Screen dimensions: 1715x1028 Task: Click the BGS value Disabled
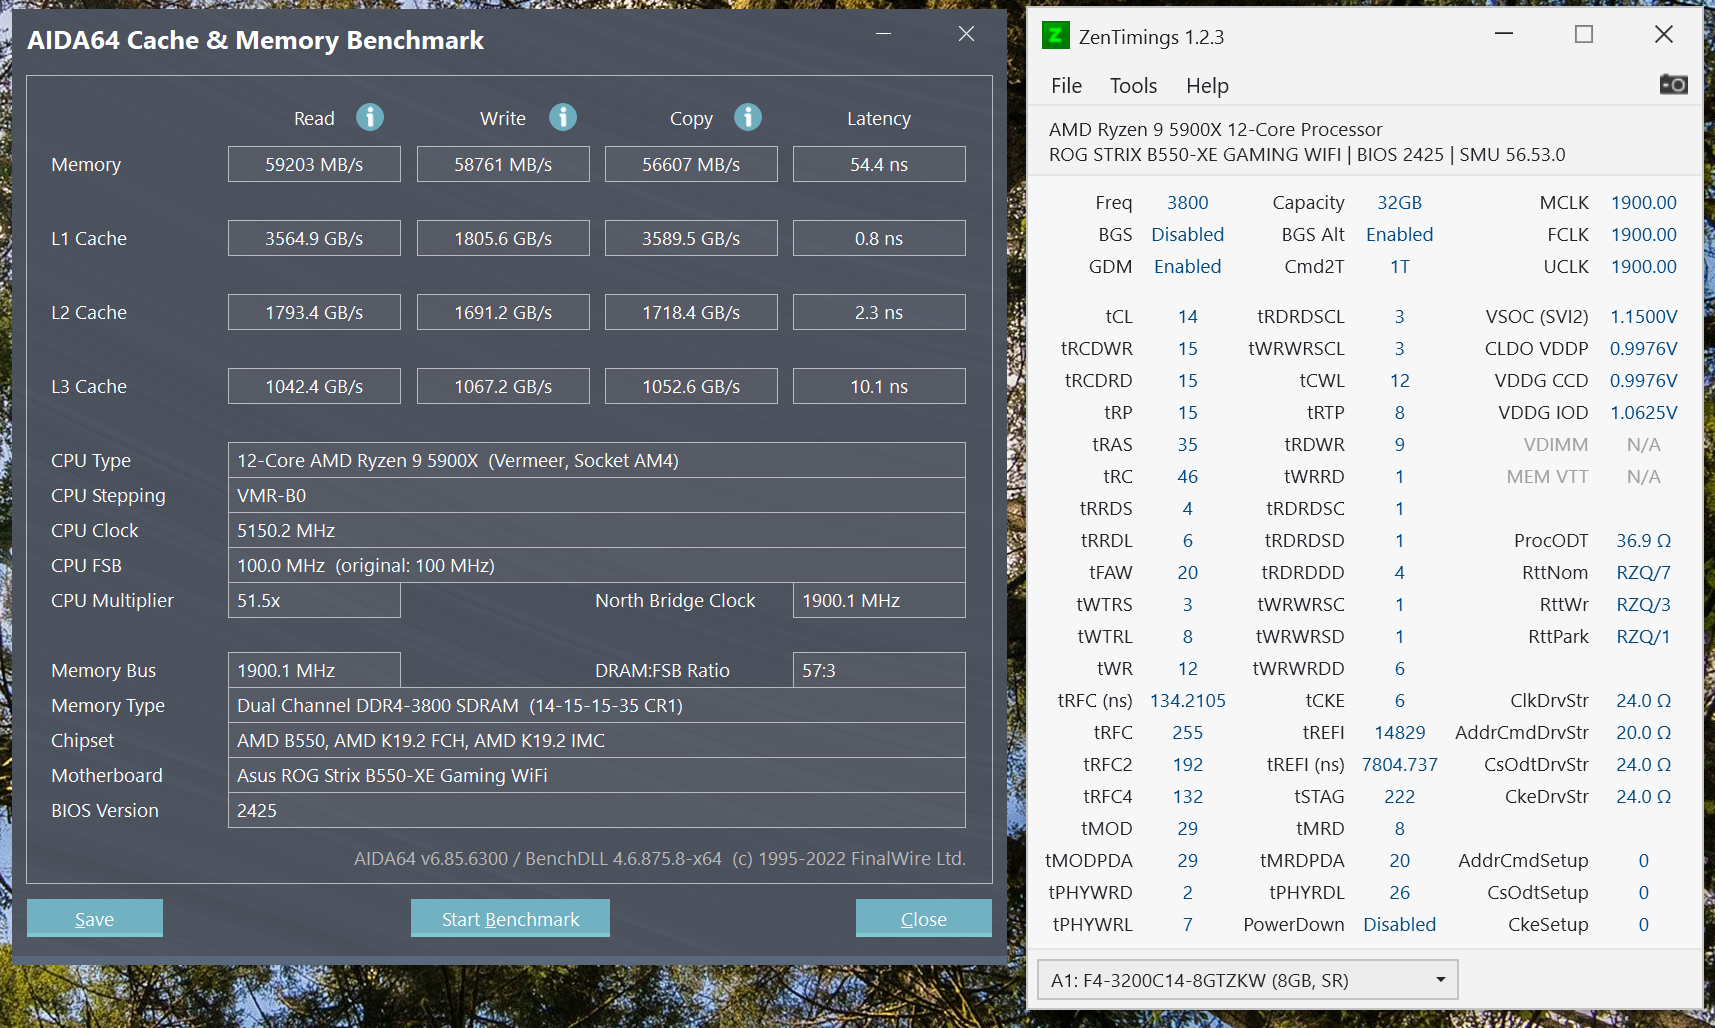[x=1187, y=234]
